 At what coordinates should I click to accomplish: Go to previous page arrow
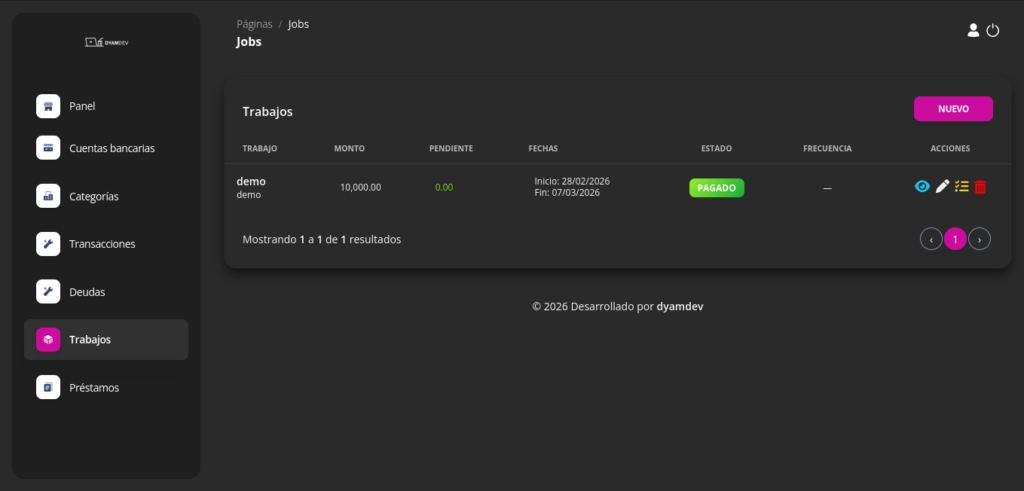pos(931,239)
